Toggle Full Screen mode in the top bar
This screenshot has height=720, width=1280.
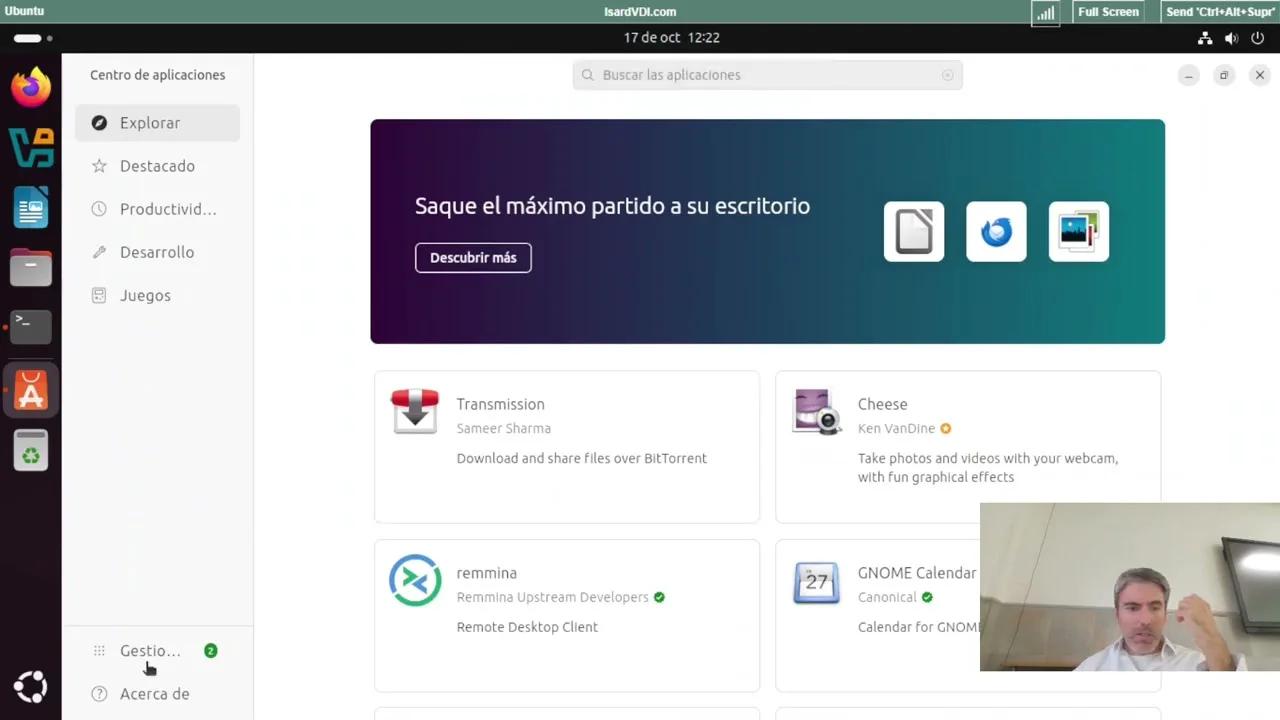(1108, 11)
